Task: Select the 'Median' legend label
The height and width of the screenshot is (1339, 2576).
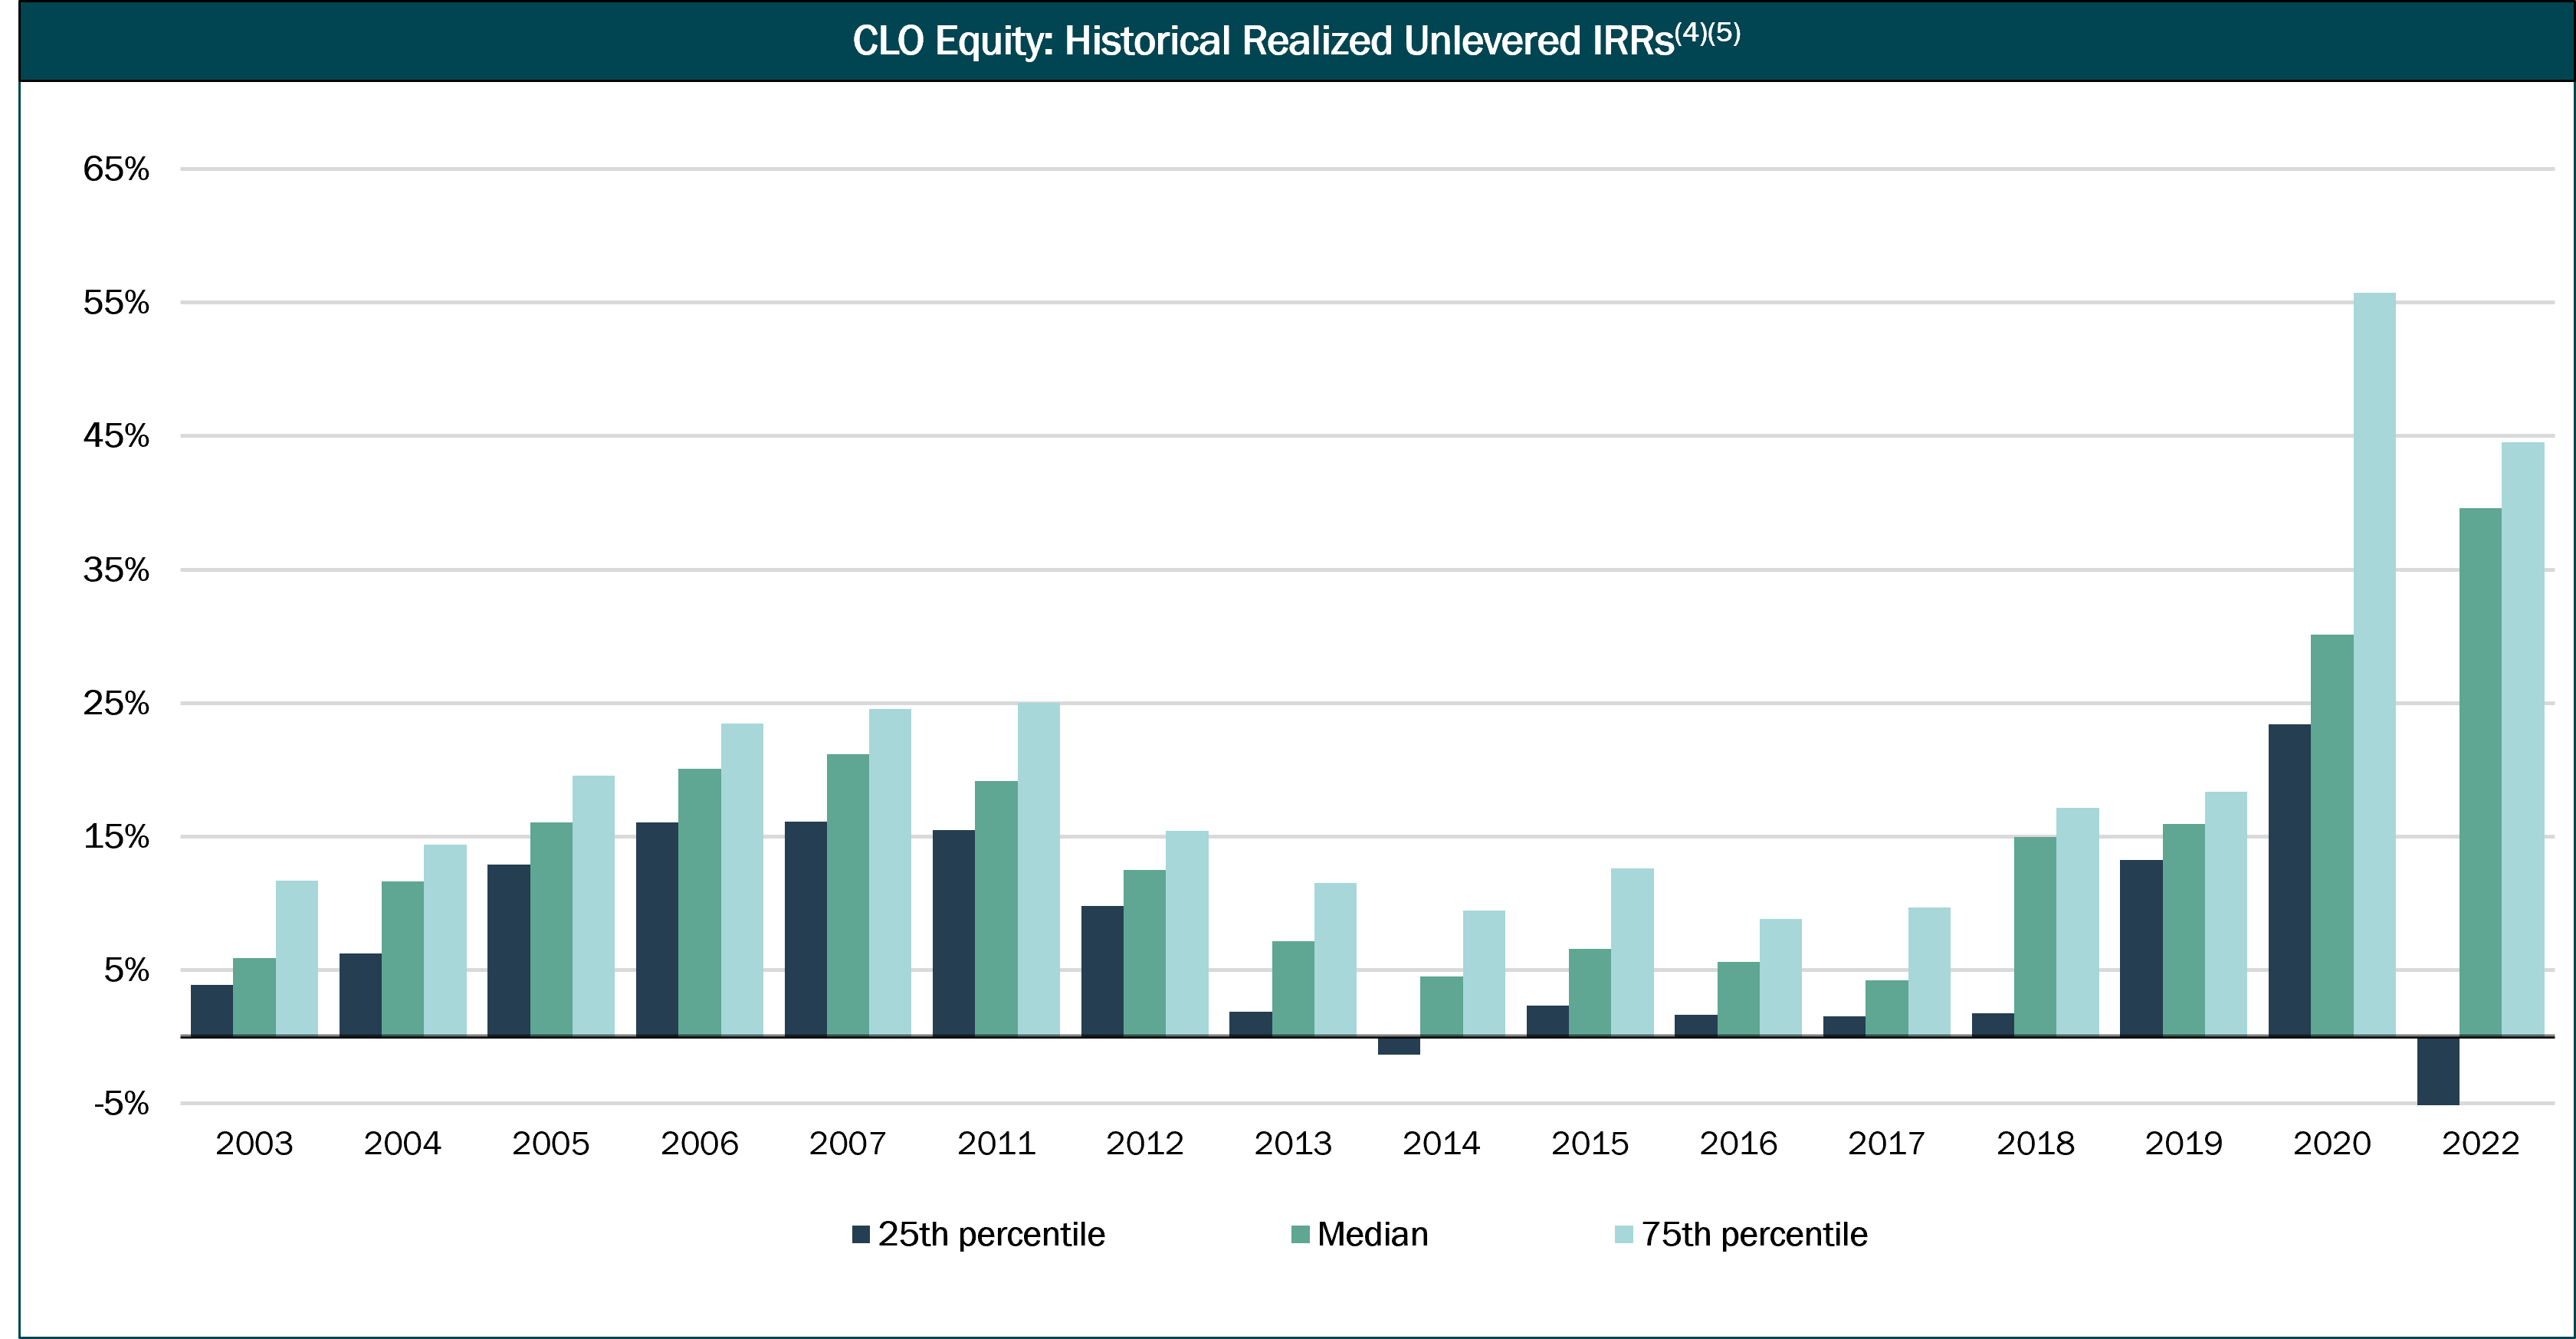Action: 1372,1234
